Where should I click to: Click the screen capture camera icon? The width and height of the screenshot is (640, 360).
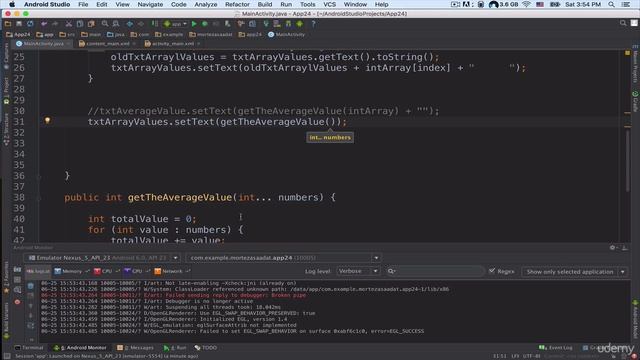pyautogui.click(x=17, y=269)
